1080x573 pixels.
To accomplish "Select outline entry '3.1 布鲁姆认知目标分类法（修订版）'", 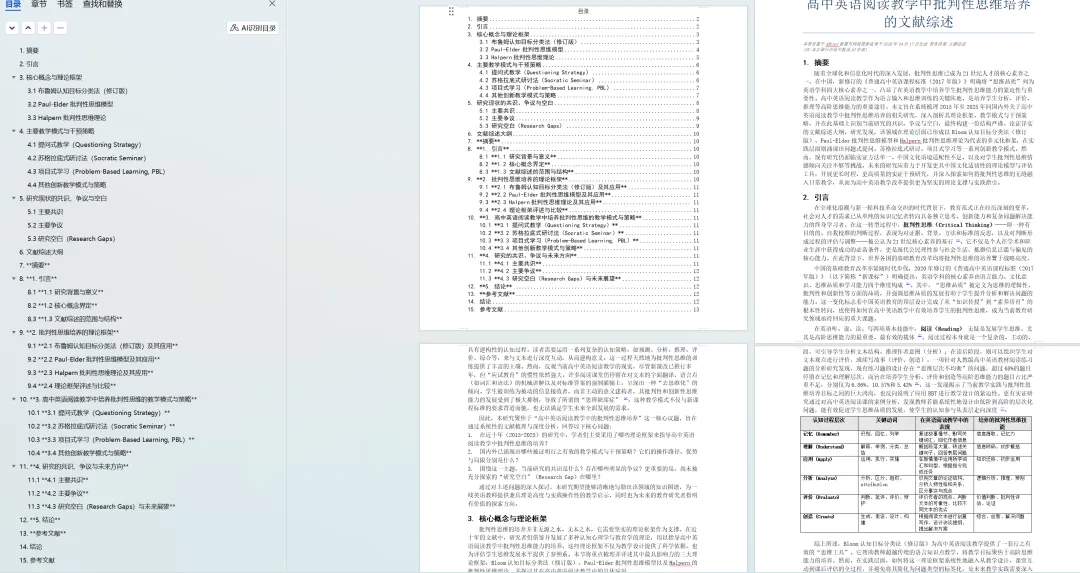I will (x=77, y=91).
